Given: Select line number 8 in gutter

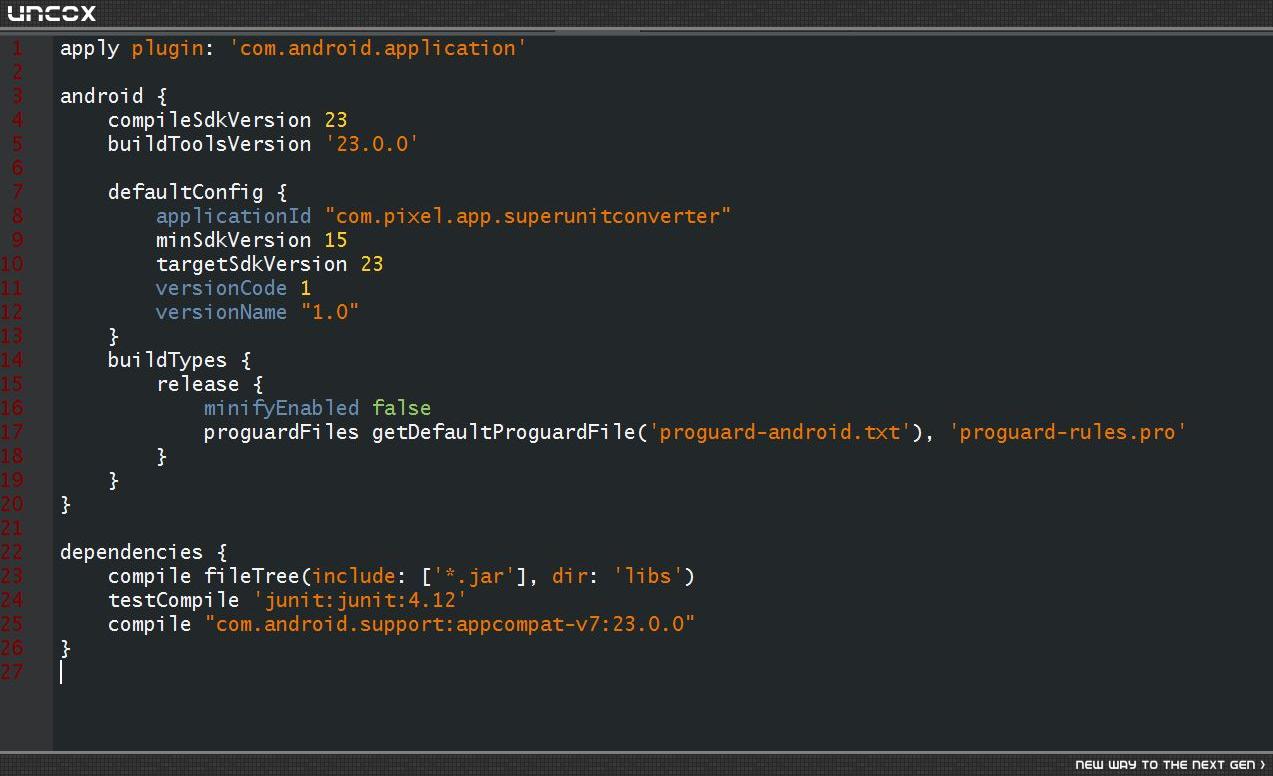Looking at the screenshot, I should tap(17, 216).
